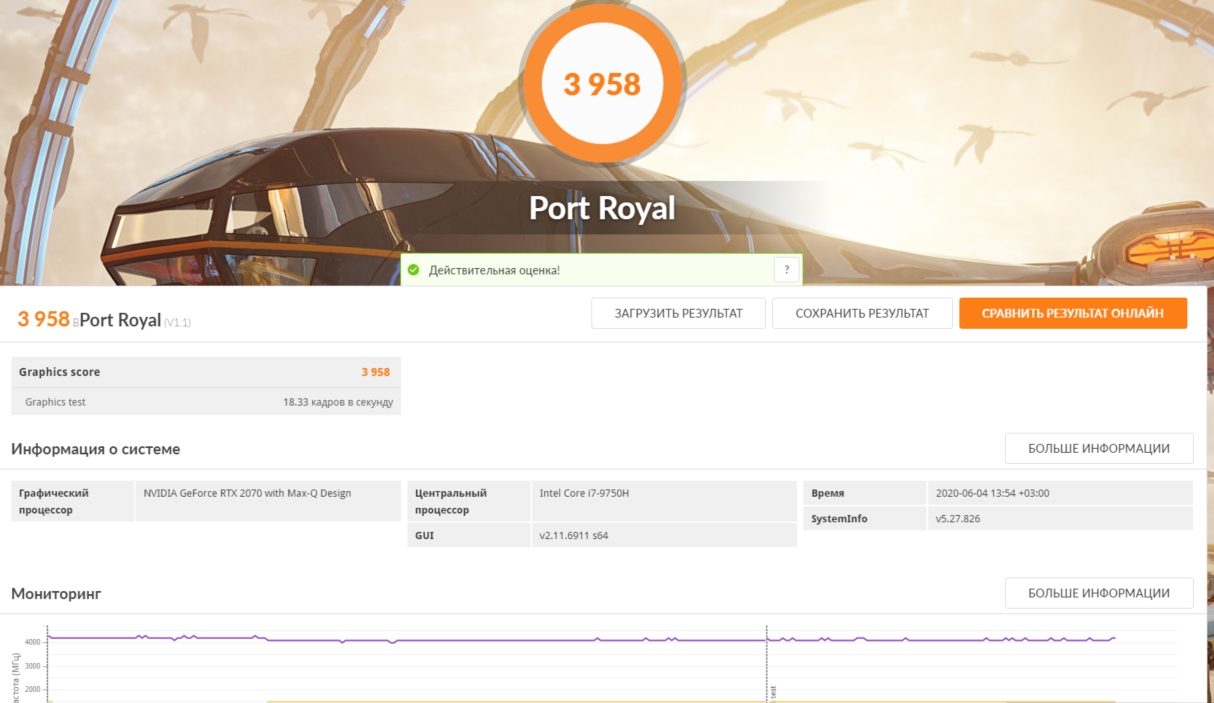Click 'Графический процессор' label
Screen dimensions: 1214x703
[54, 501]
